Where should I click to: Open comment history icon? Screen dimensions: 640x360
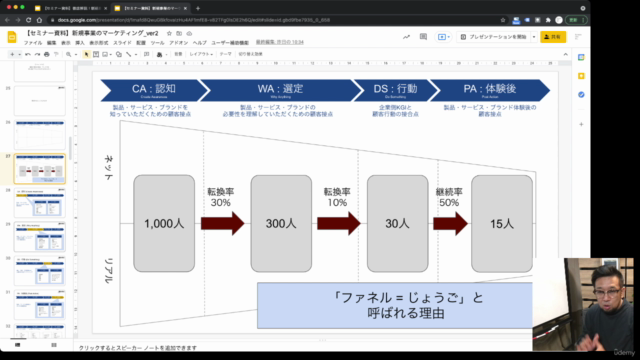click(x=423, y=37)
